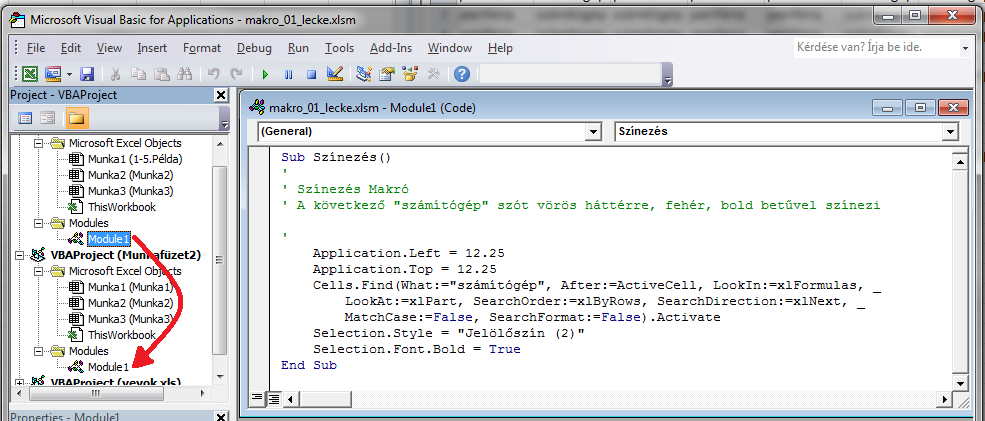Screen dimensions: 985x421
Task: Open the Toolbox hammer-and-wrench icon
Action: 433,74
